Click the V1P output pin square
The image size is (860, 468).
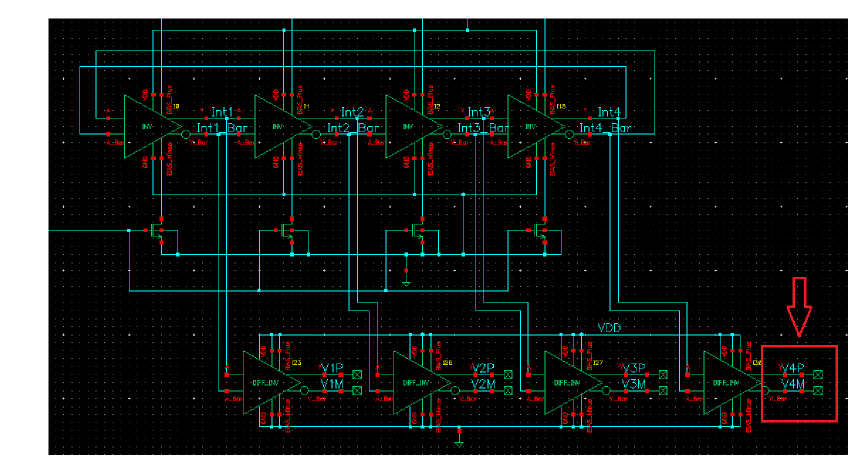point(357,375)
